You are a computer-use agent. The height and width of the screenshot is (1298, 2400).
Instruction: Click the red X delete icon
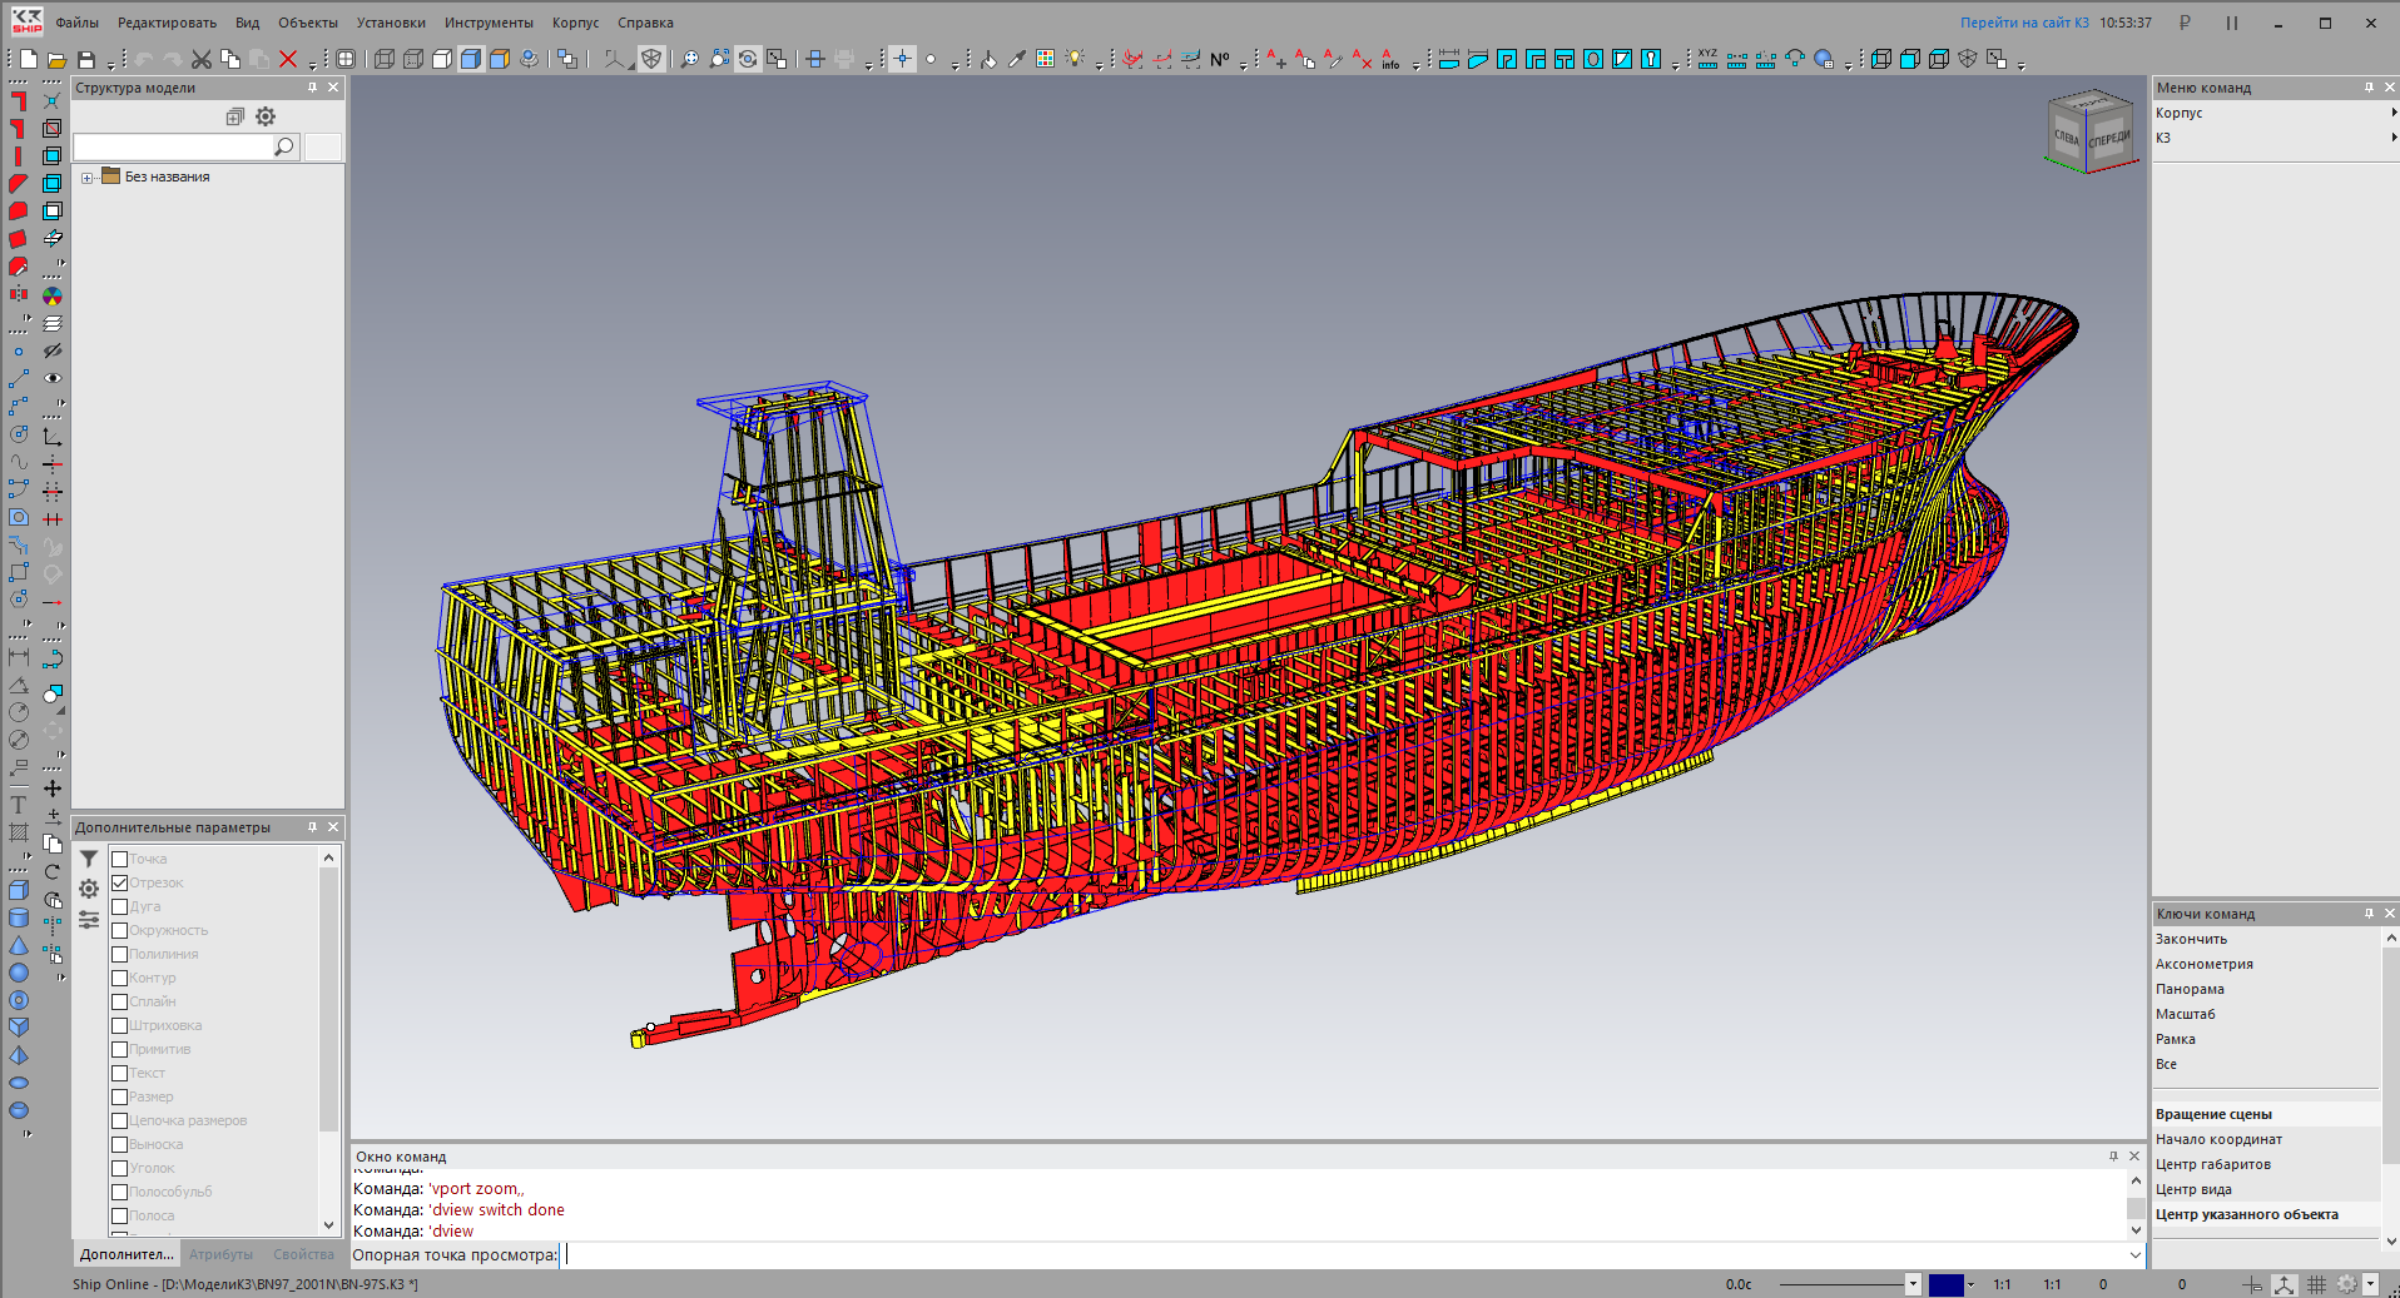288,60
